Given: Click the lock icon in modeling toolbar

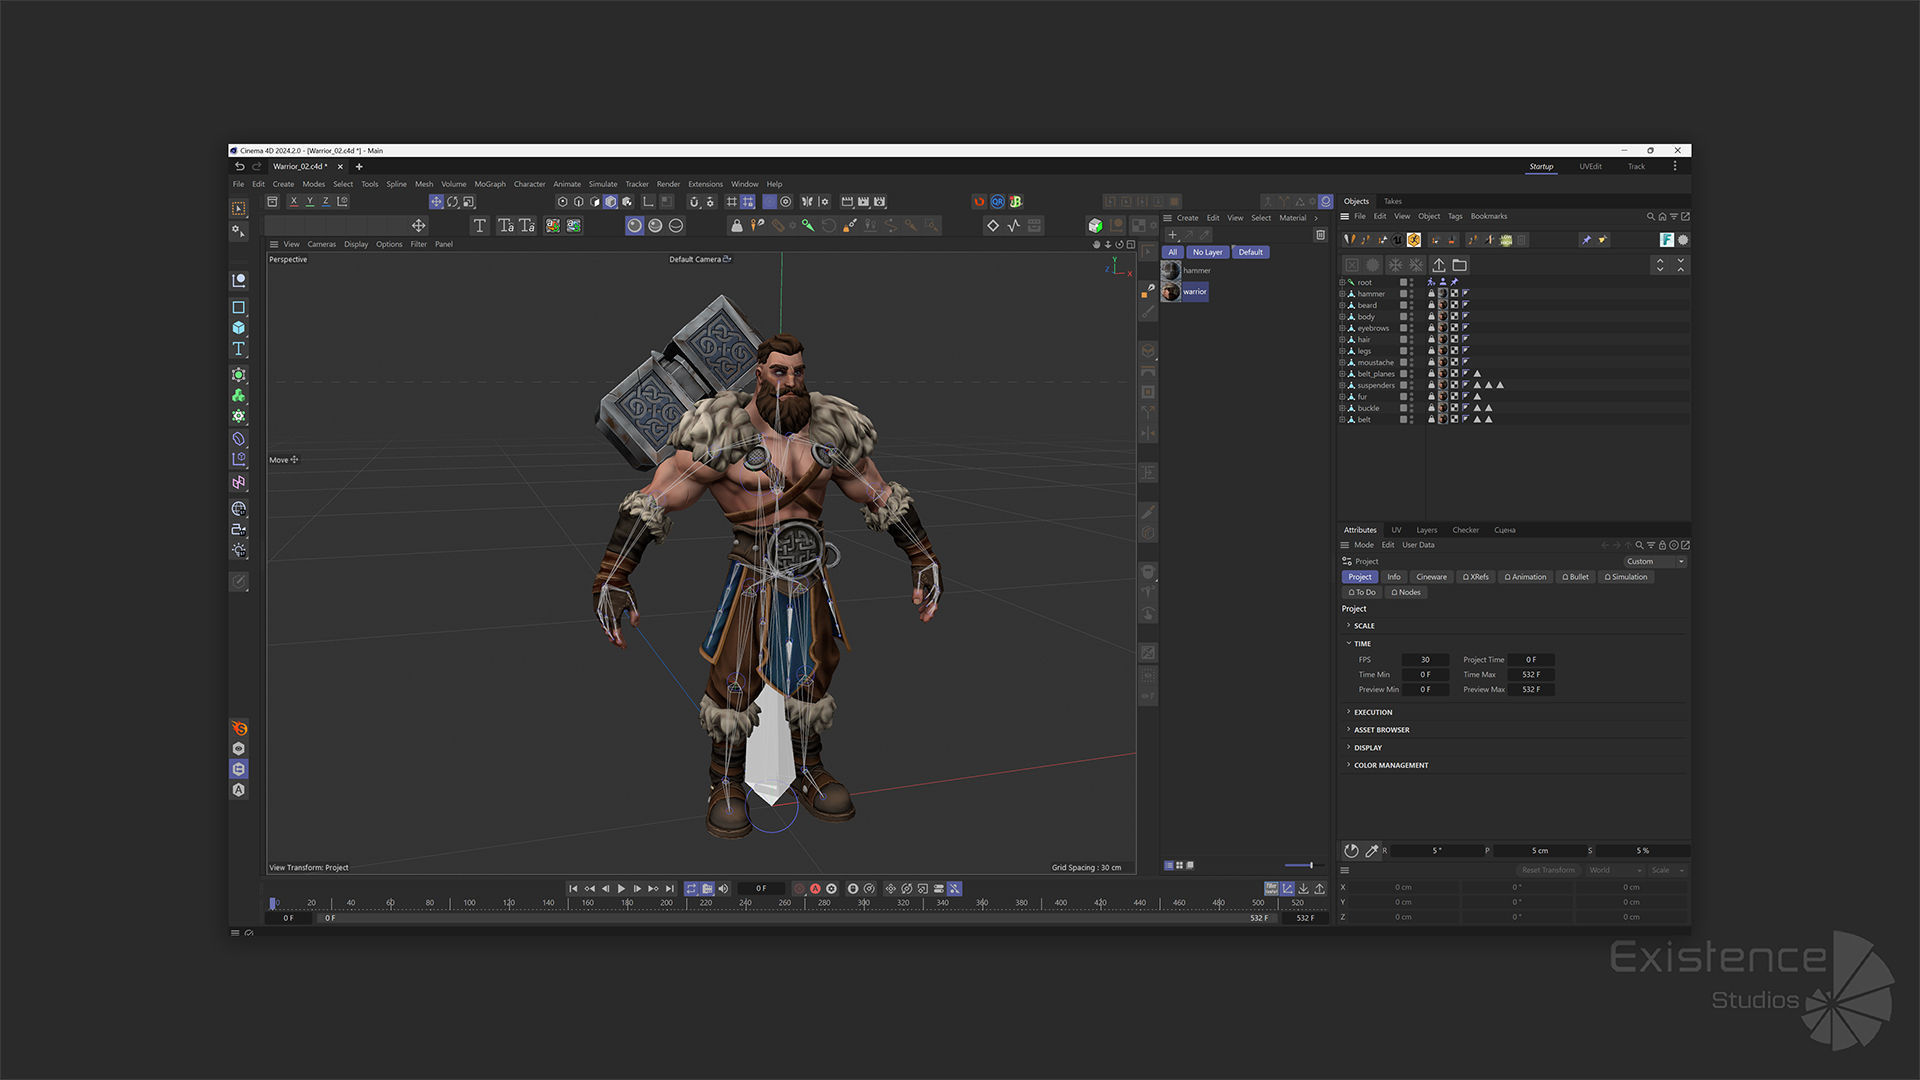Looking at the screenshot, I should [x=737, y=226].
